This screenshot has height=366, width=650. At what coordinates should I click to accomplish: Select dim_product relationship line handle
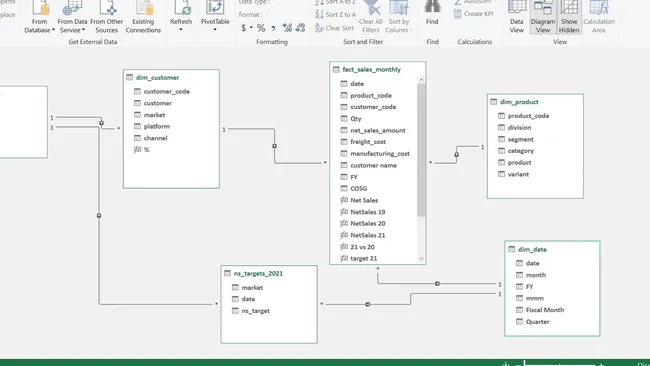point(456,155)
